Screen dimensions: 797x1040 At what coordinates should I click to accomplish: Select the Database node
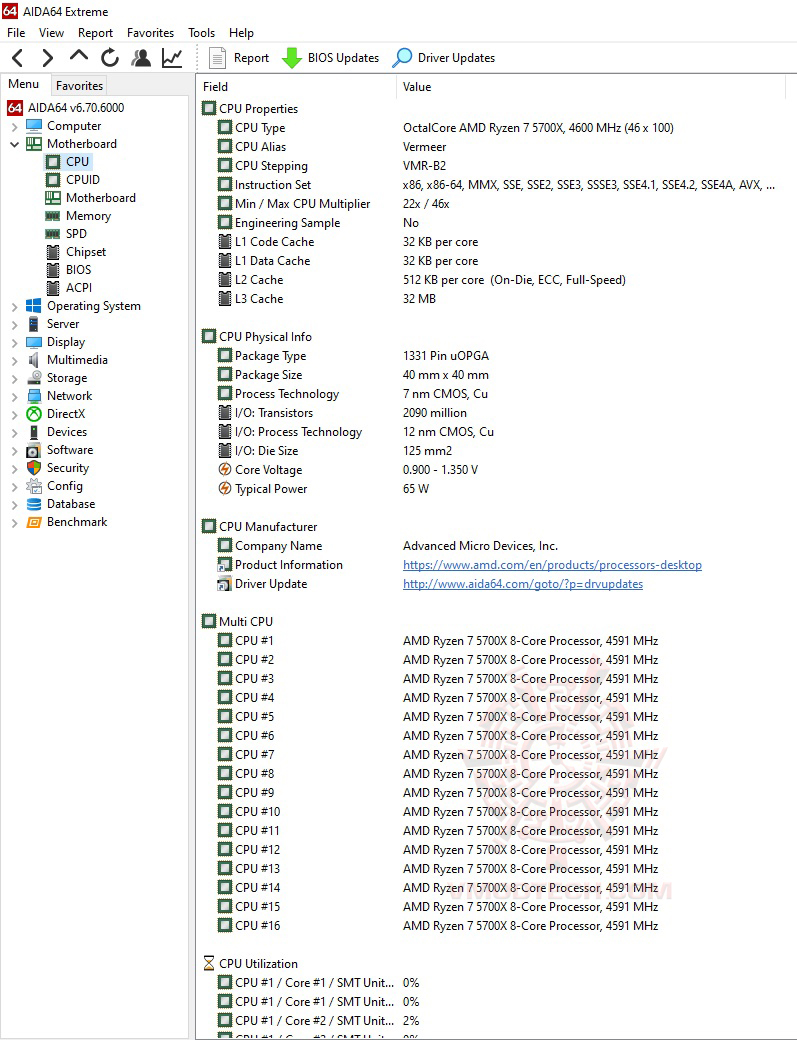click(61, 504)
